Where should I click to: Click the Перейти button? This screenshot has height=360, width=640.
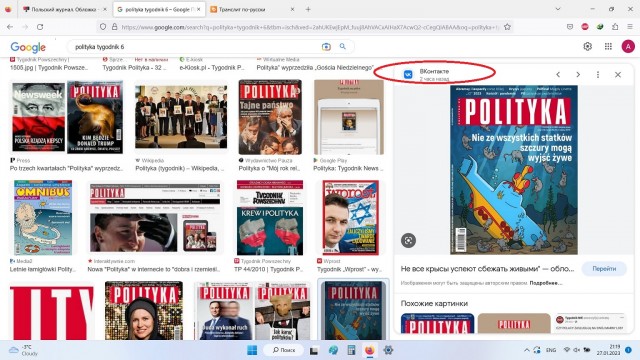coord(604,269)
